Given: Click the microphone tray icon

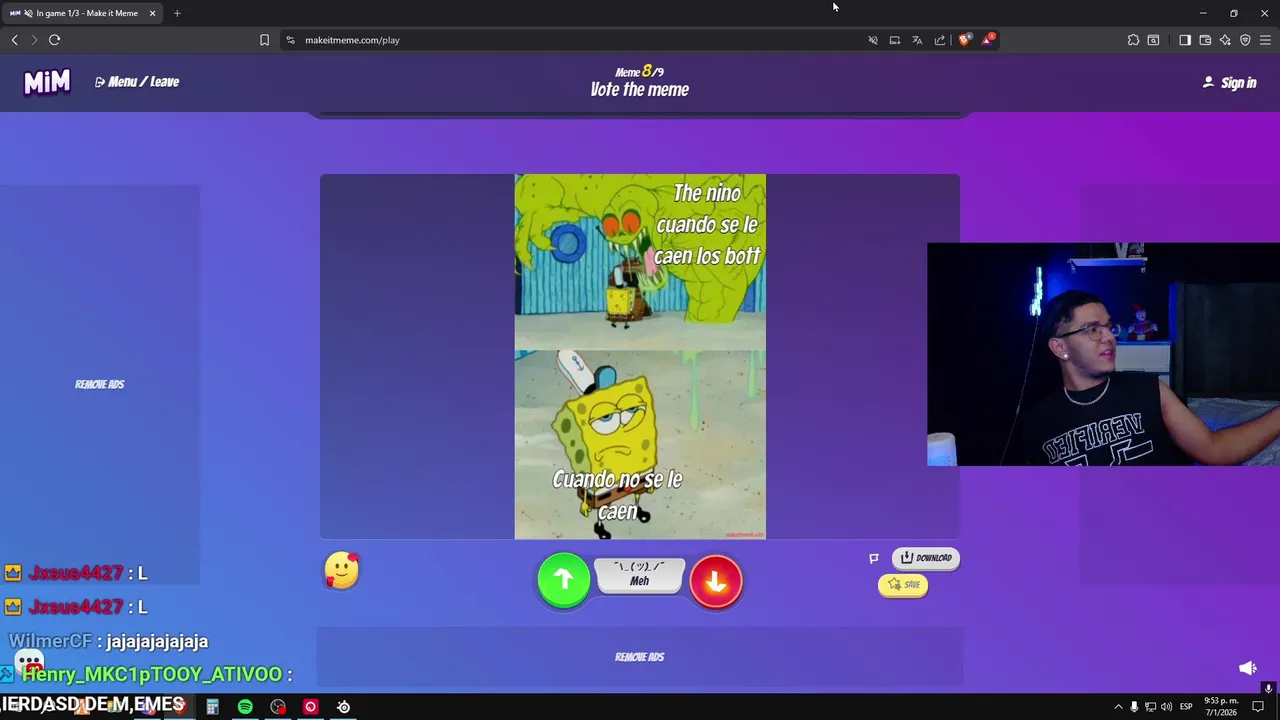Looking at the screenshot, I should (1134, 707).
